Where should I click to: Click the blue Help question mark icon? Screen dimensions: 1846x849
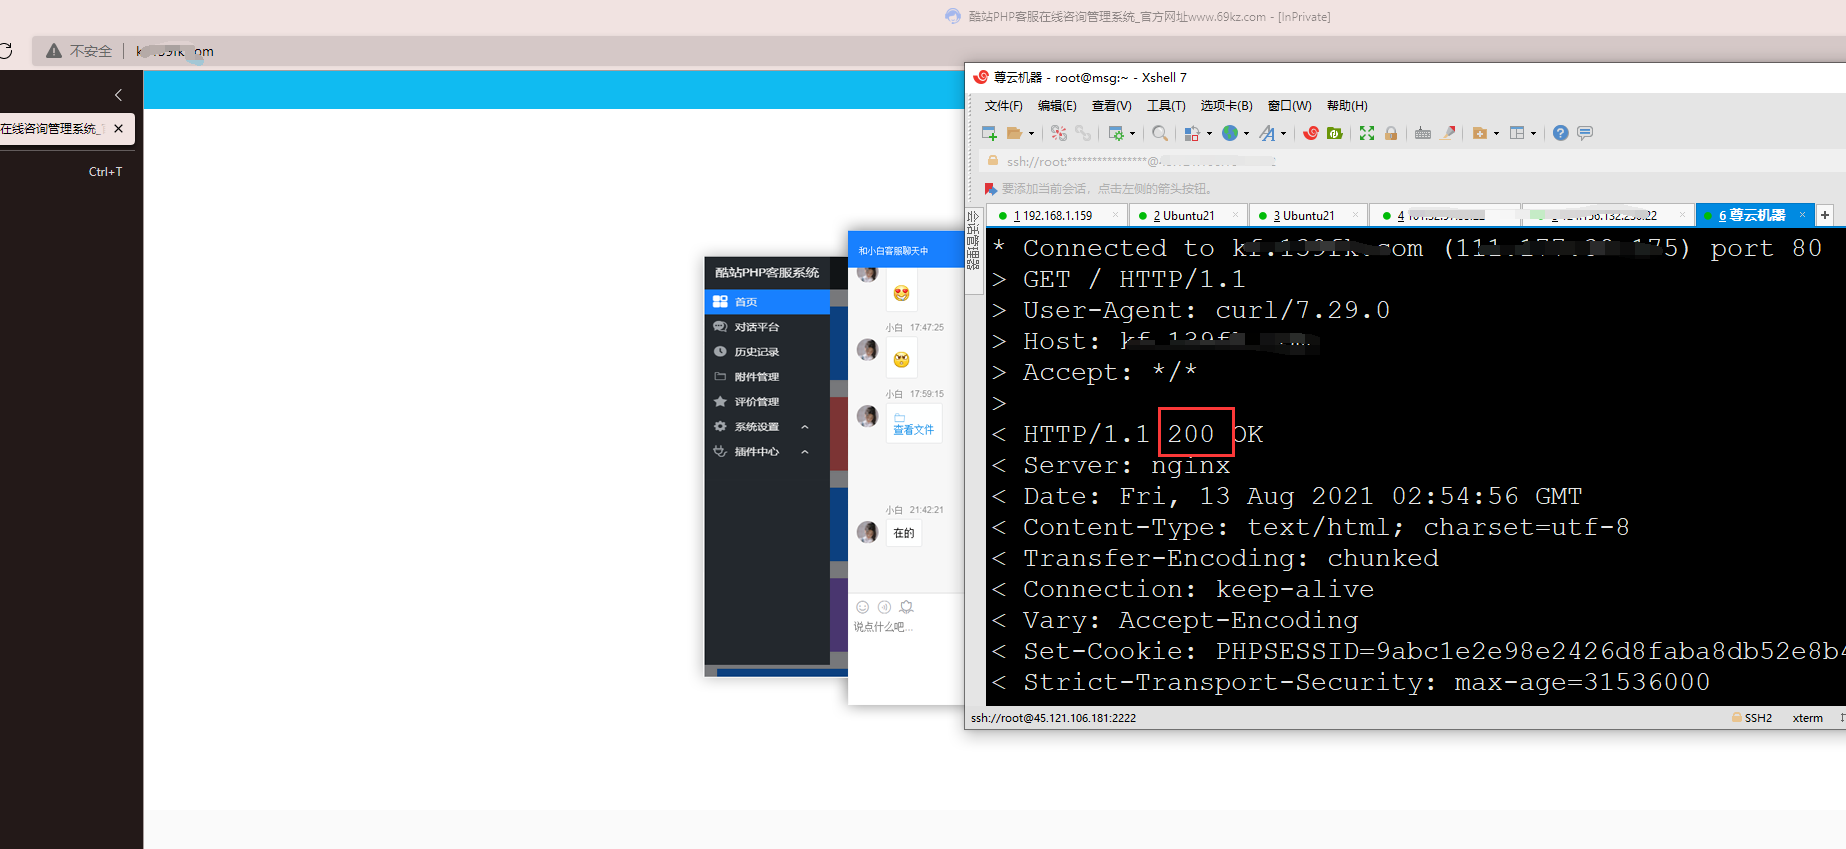(x=1561, y=133)
